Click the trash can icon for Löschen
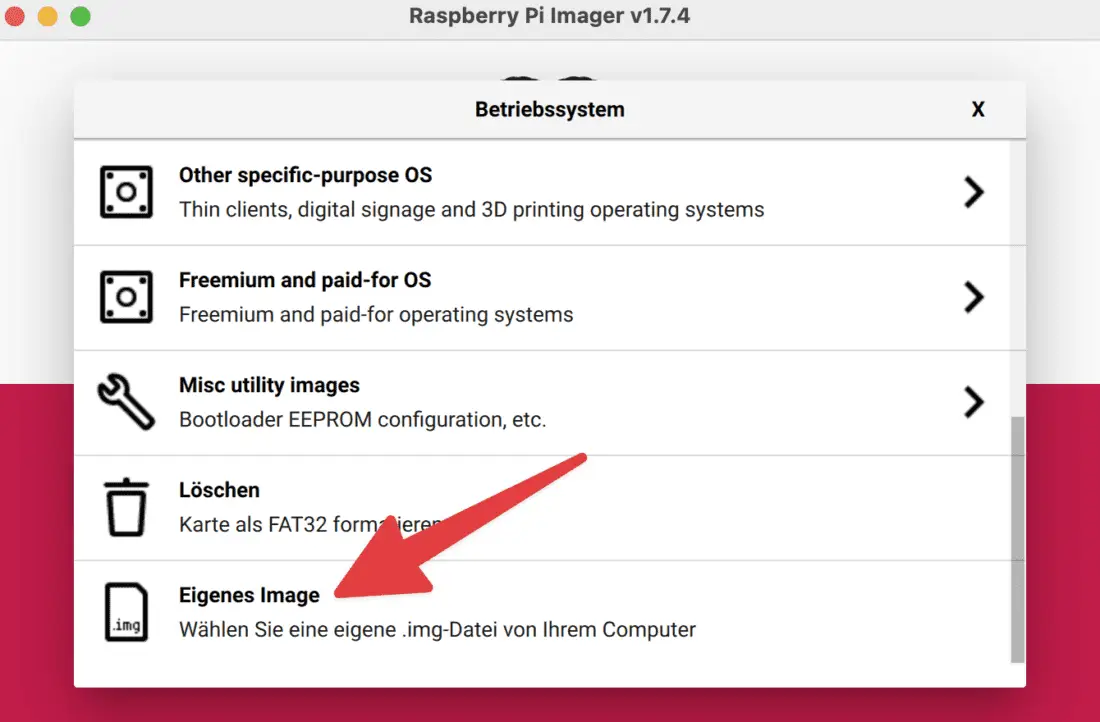Viewport: 1100px width, 722px height. click(x=126, y=507)
